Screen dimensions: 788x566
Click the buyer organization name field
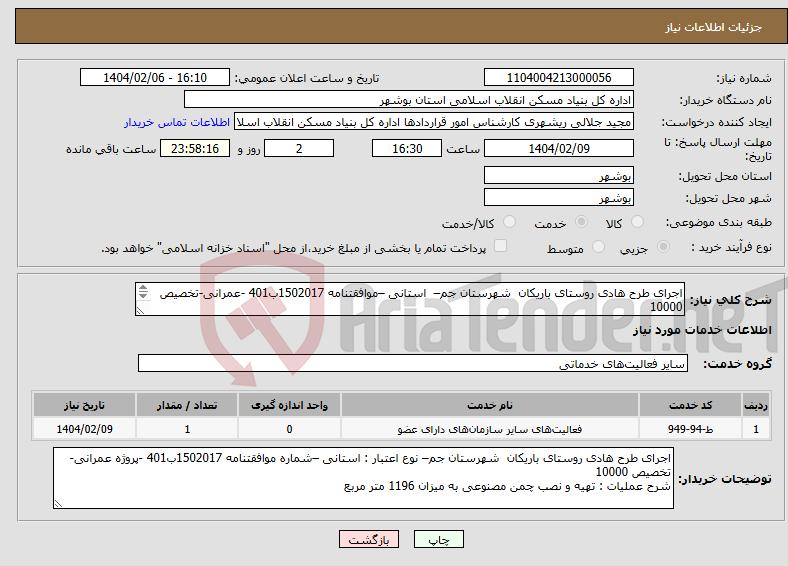coord(409,100)
